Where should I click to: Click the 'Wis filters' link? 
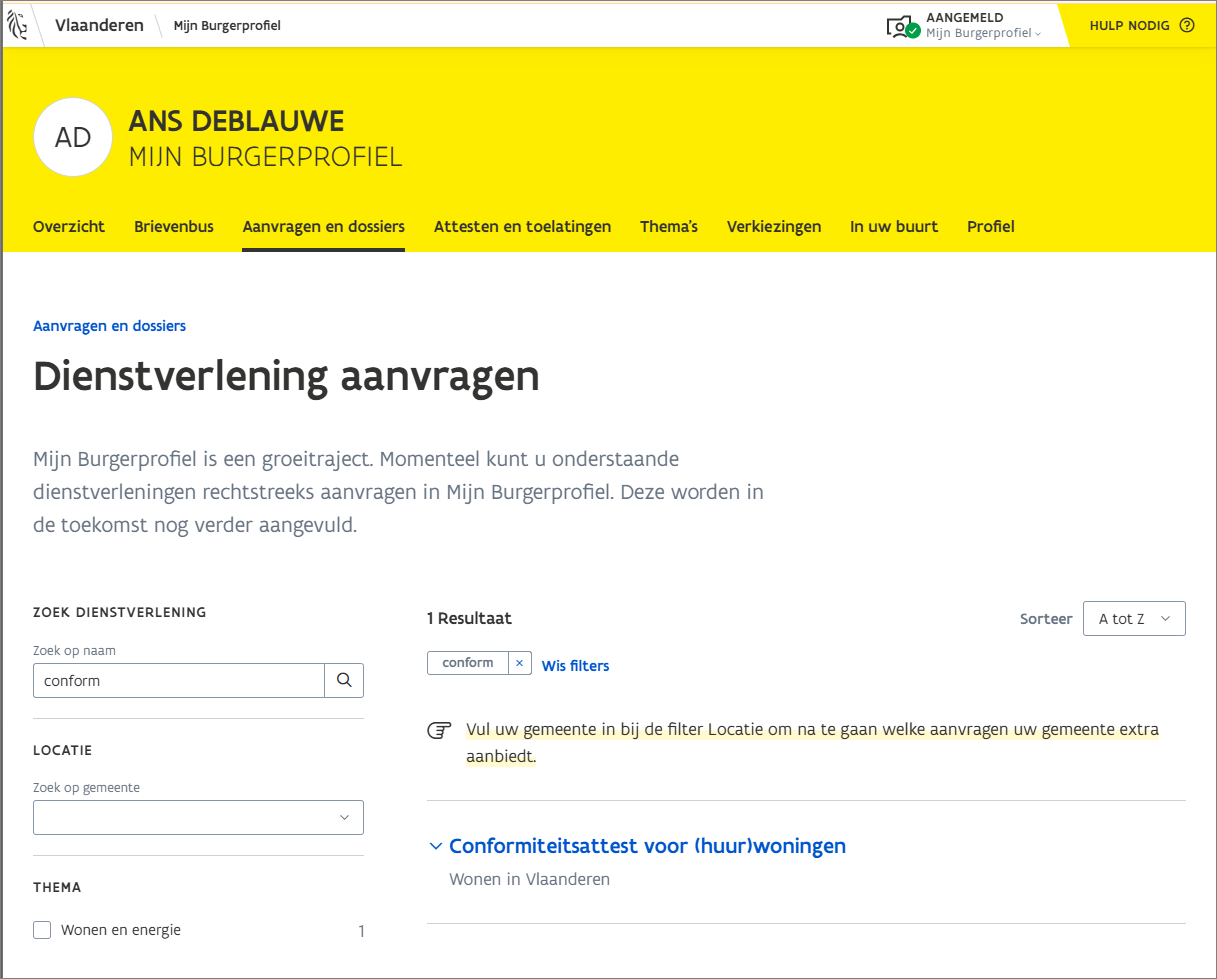click(x=575, y=666)
